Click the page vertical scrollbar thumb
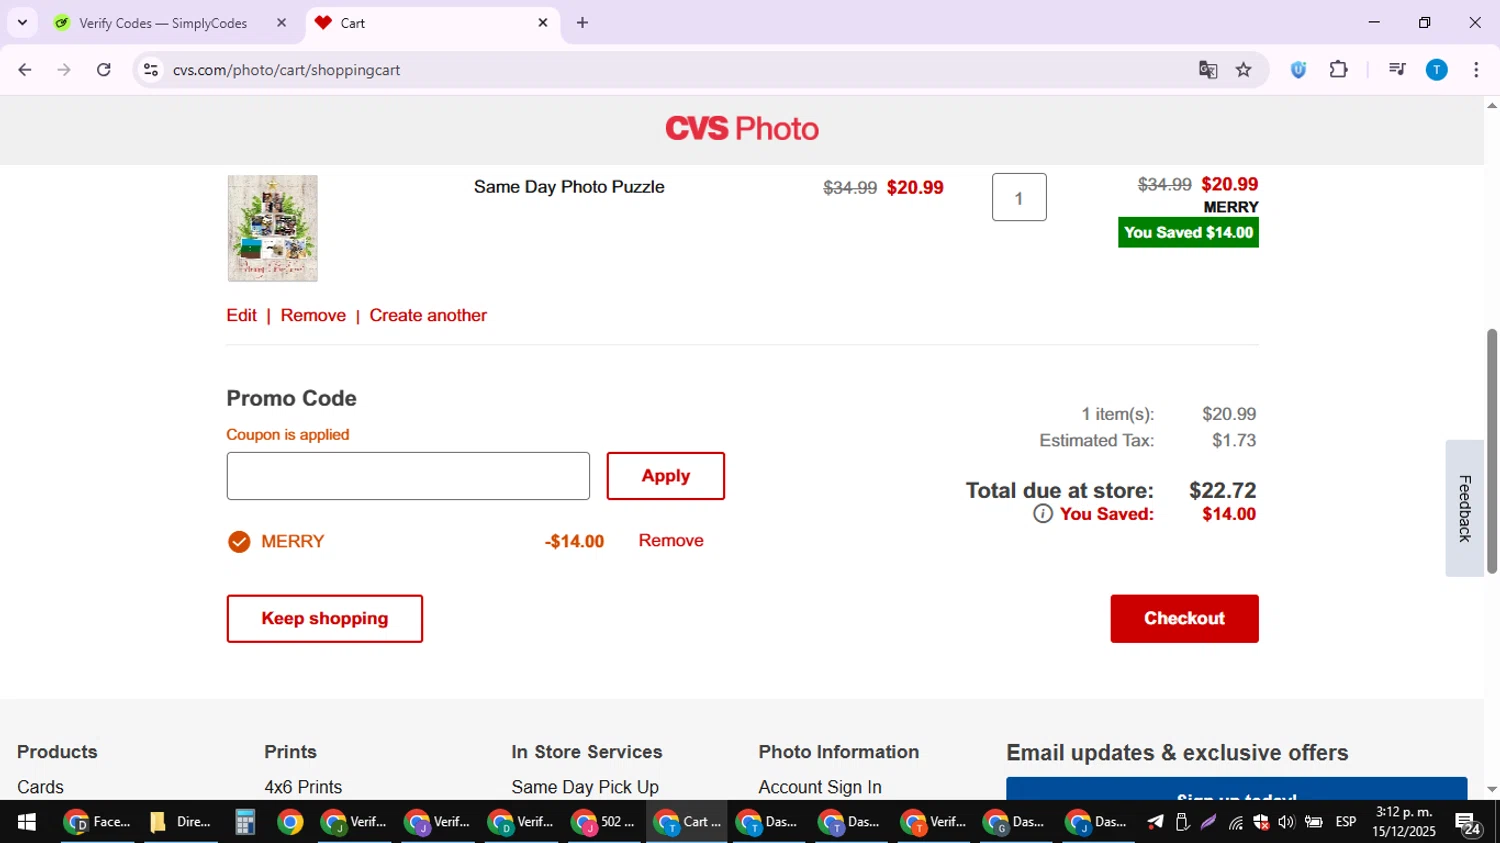 pos(1492,450)
